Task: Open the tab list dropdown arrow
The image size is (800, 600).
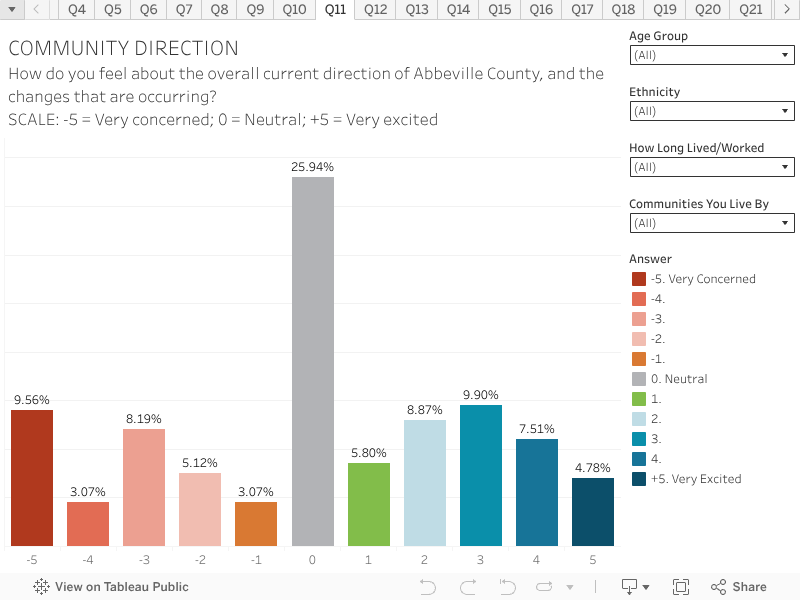Action: click(10, 10)
